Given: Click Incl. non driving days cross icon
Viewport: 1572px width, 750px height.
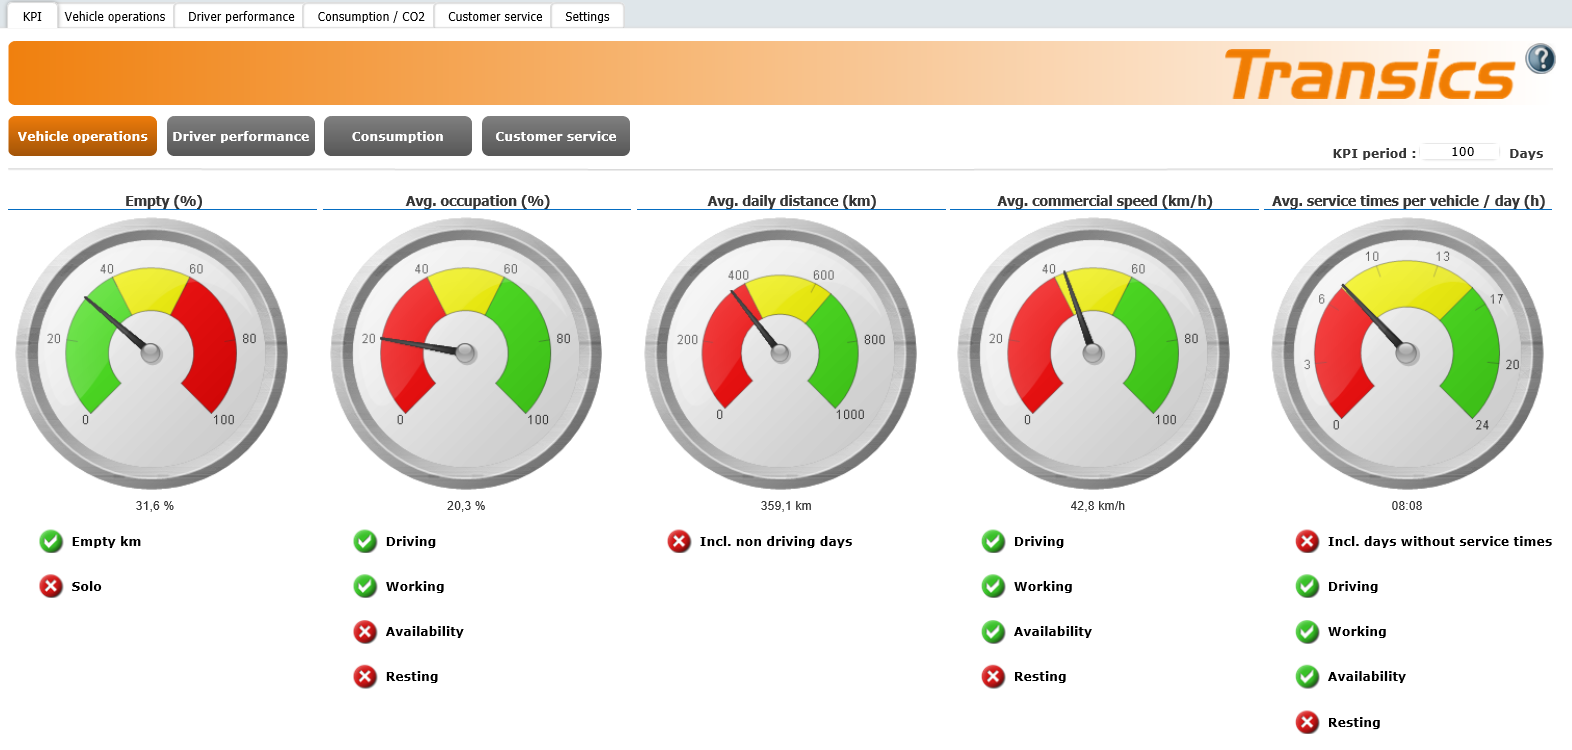Looking at the screenshot, I should click(679, 542).
